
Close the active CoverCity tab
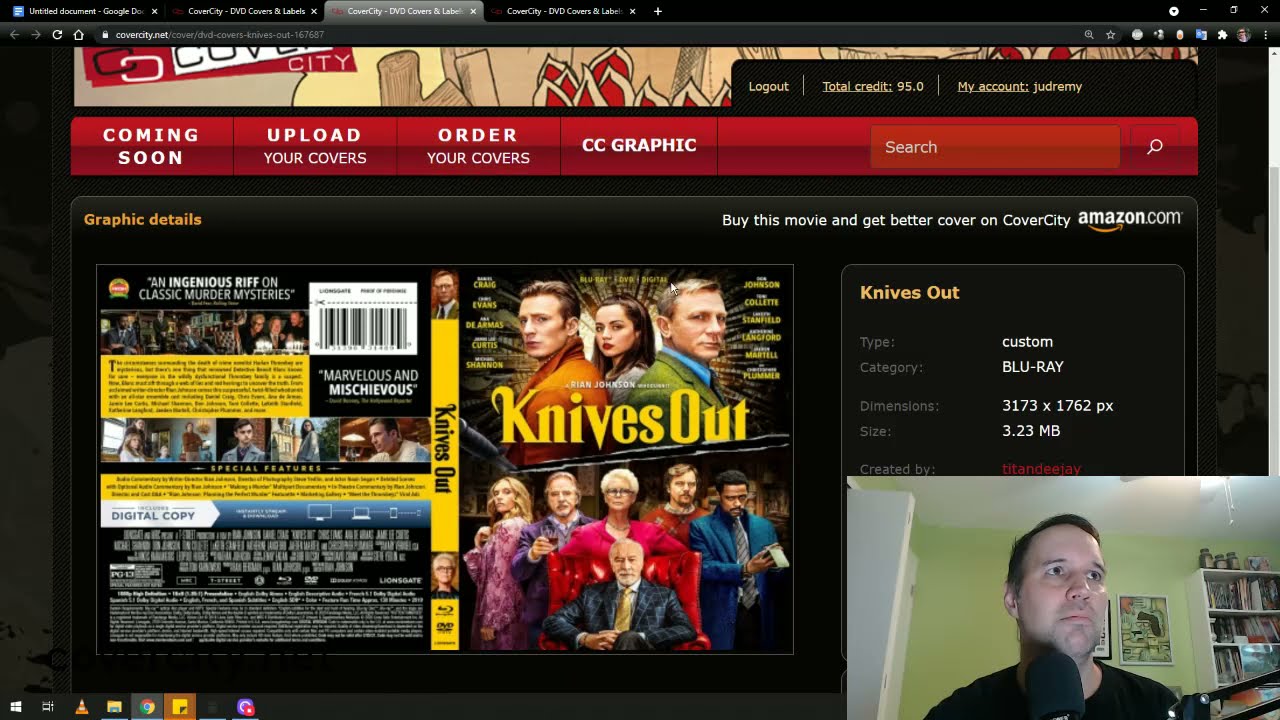tap(473, 11)
